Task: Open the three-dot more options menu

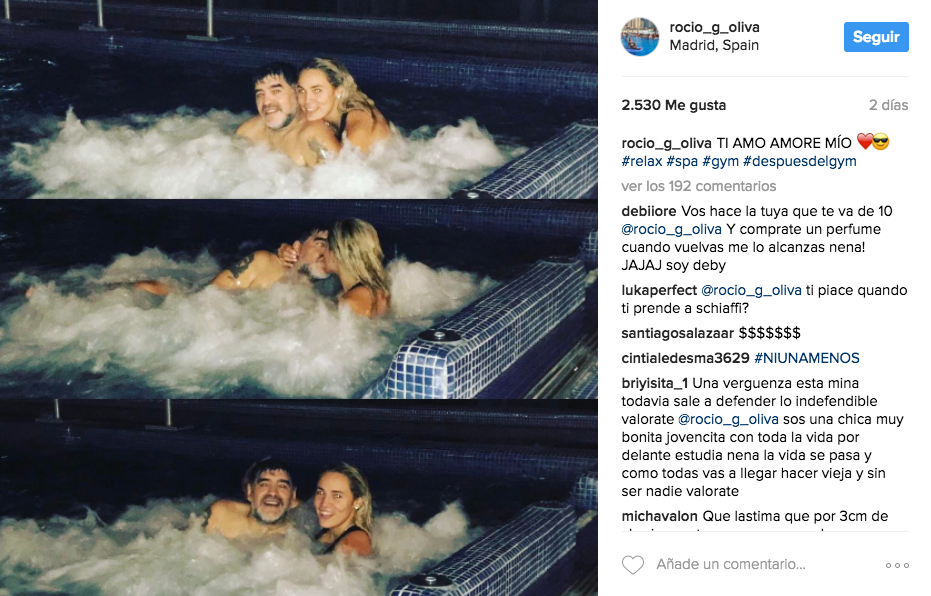Action: (897, 565)
